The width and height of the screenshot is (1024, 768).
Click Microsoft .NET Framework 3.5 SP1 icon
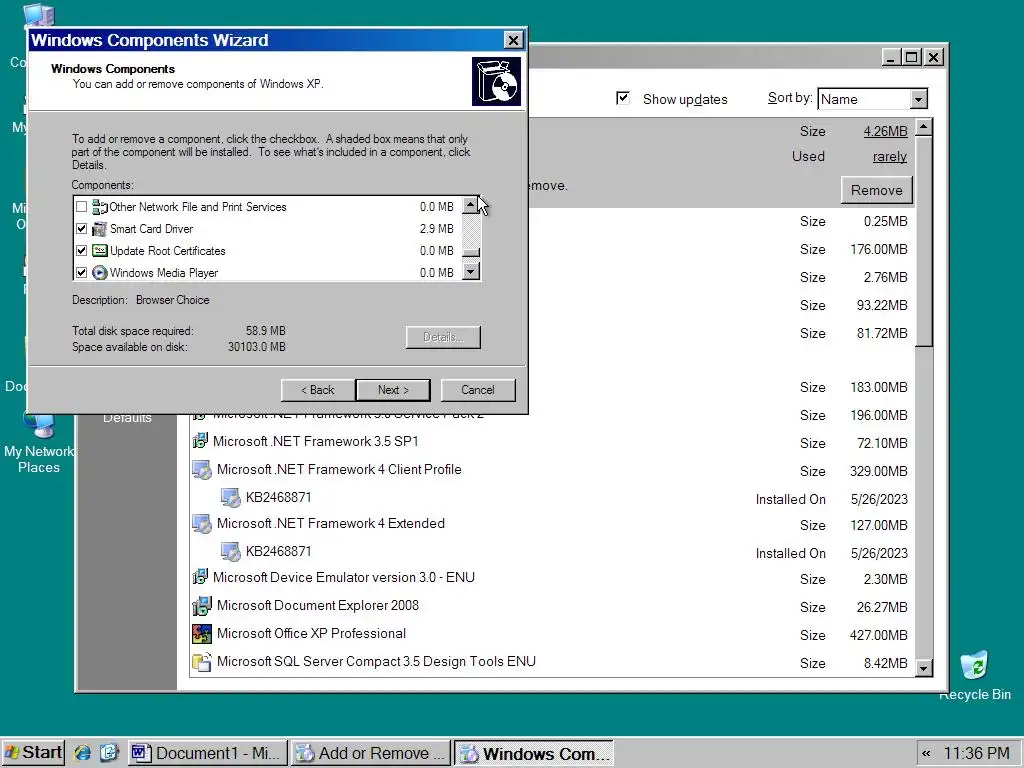click(x=200, y=441)
